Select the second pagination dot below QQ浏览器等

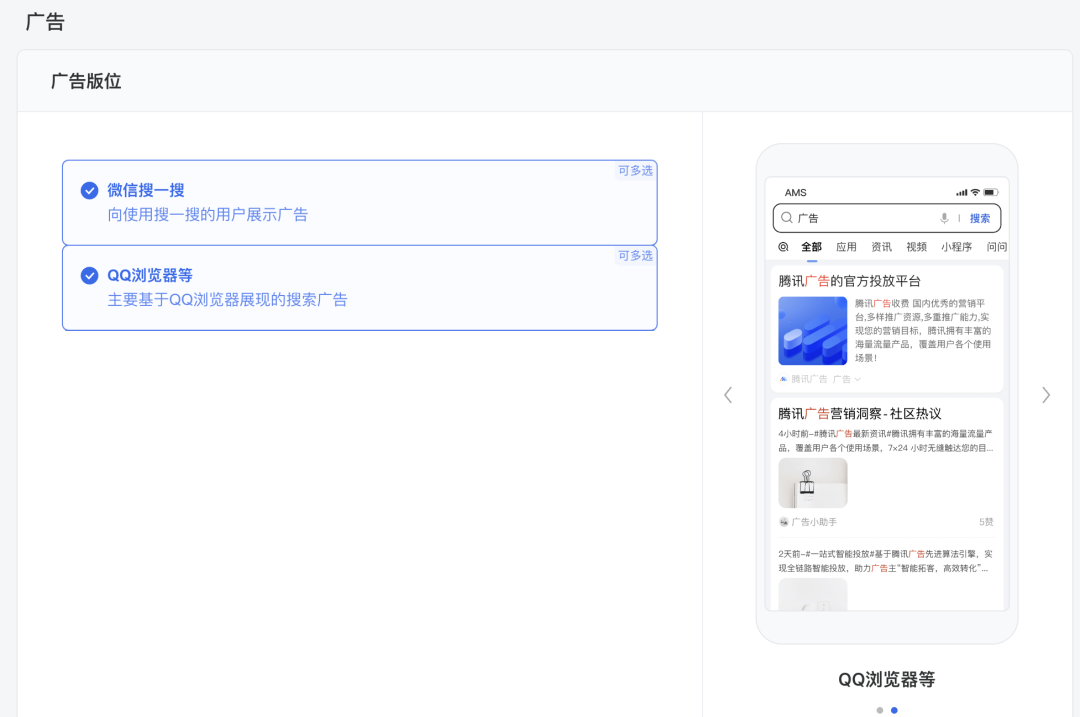[x=894, y=710]
